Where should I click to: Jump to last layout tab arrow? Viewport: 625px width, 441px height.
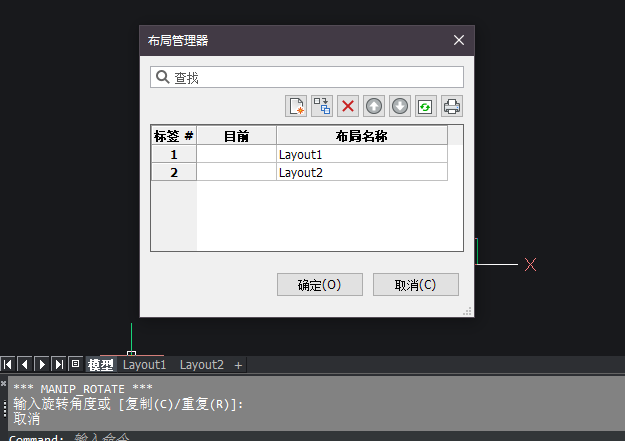pos(59,365)
